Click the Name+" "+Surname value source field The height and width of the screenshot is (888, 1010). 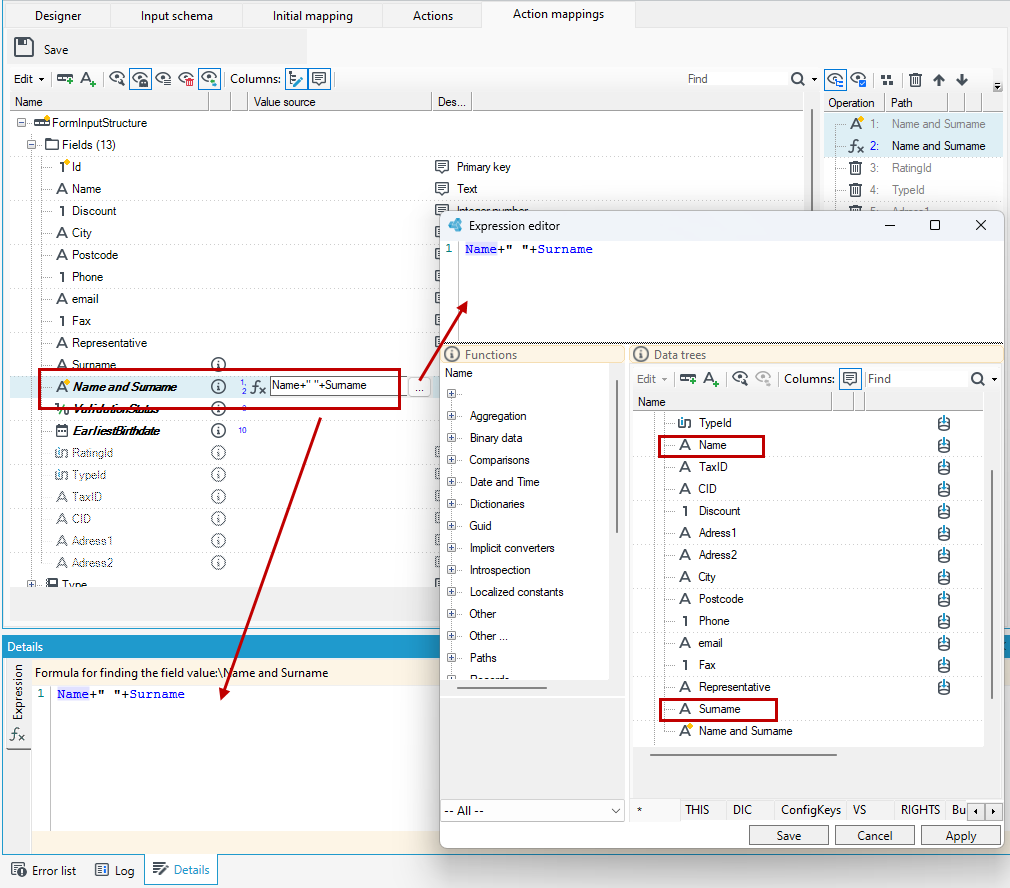[334, 385]
